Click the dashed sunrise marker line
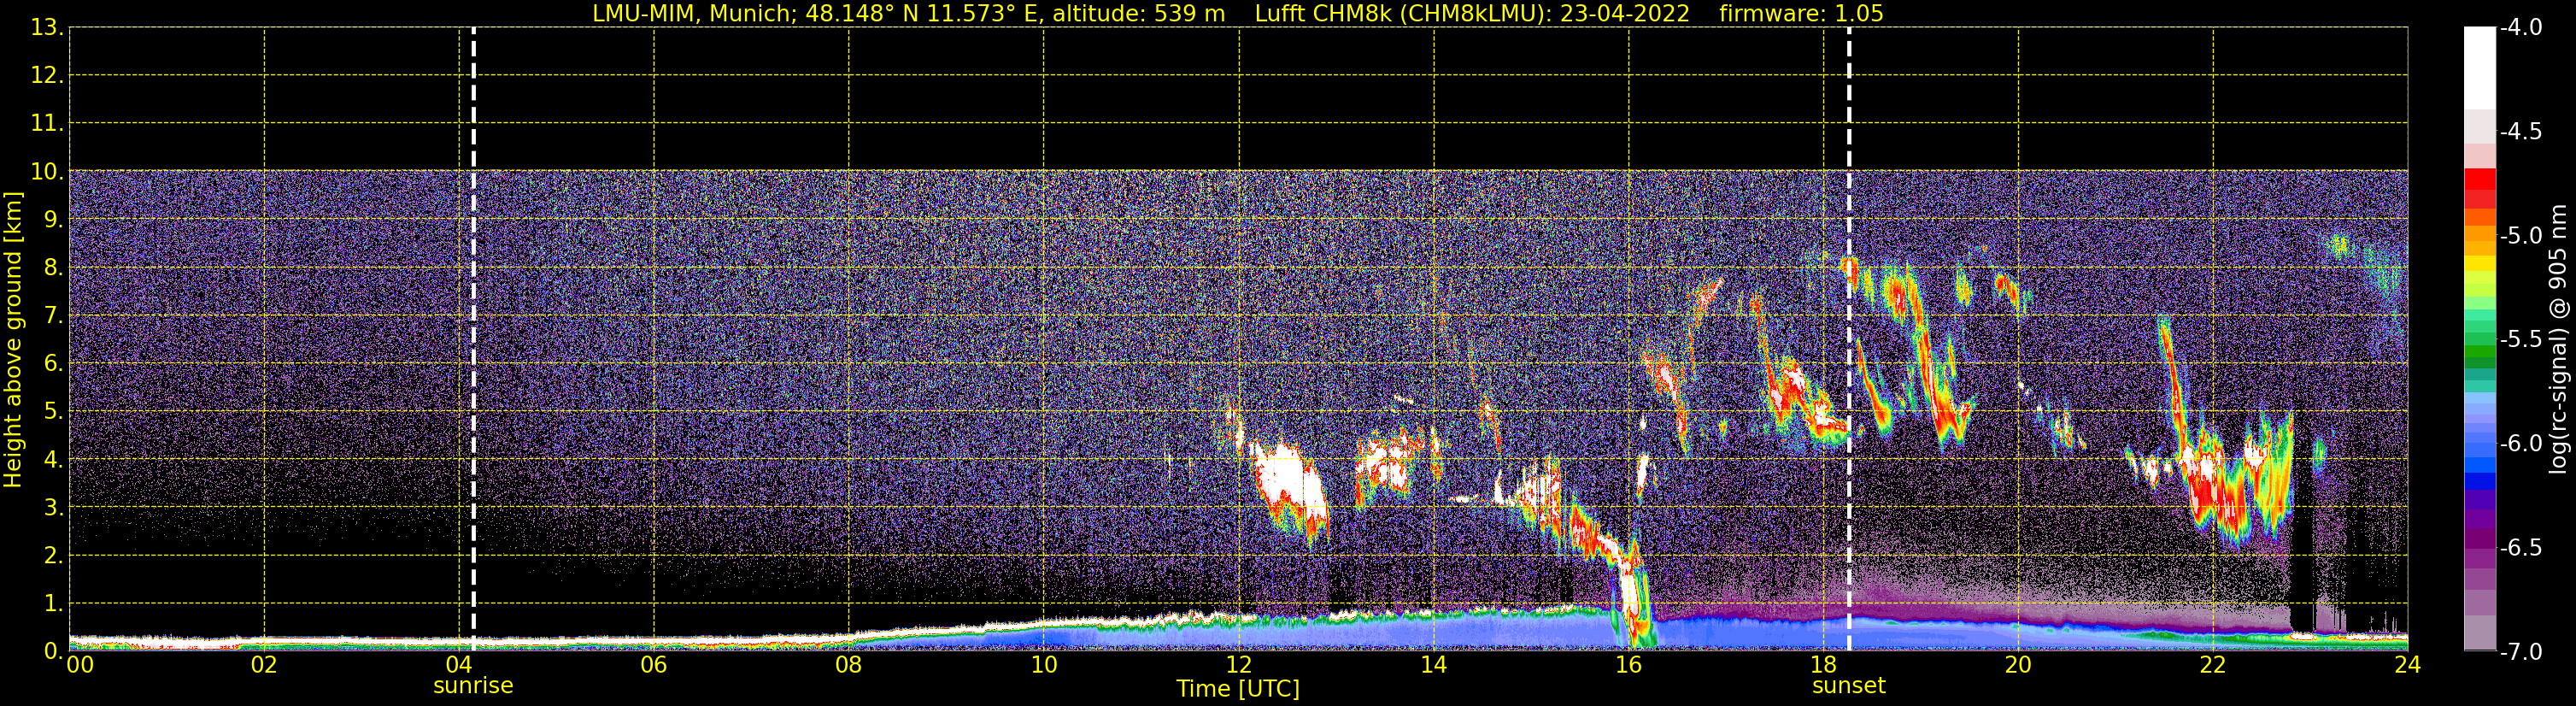2576x706 pixels. (x=473, y=339)
